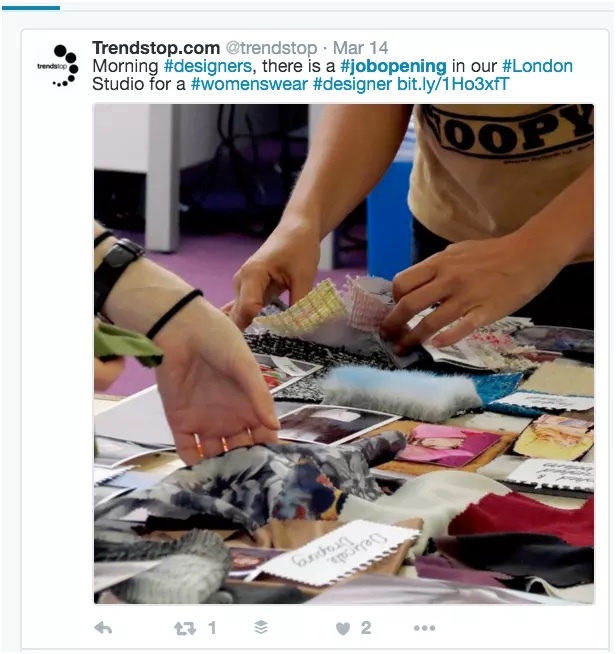Open the three-dots more options menu

[x=425, y=628]
